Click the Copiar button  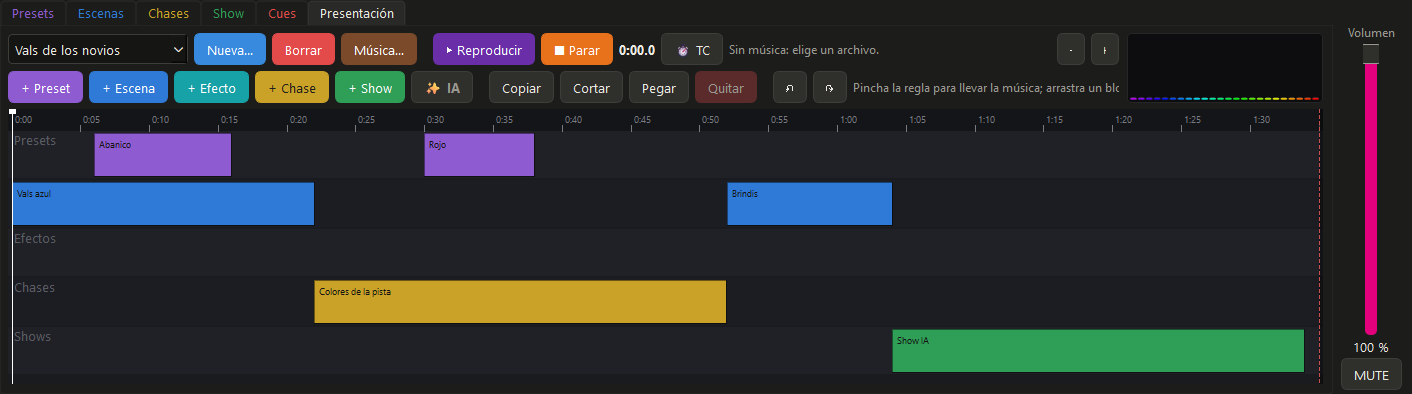click(521, 88)
